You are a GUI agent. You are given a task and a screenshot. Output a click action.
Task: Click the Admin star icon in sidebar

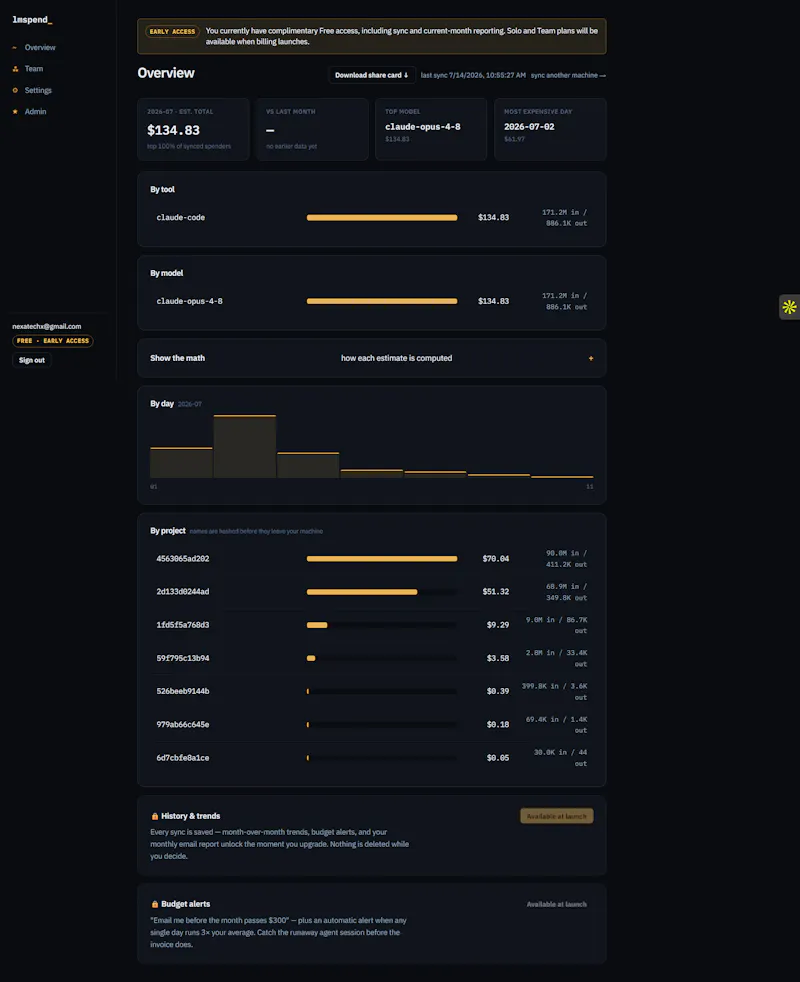[x=15, y=111]
